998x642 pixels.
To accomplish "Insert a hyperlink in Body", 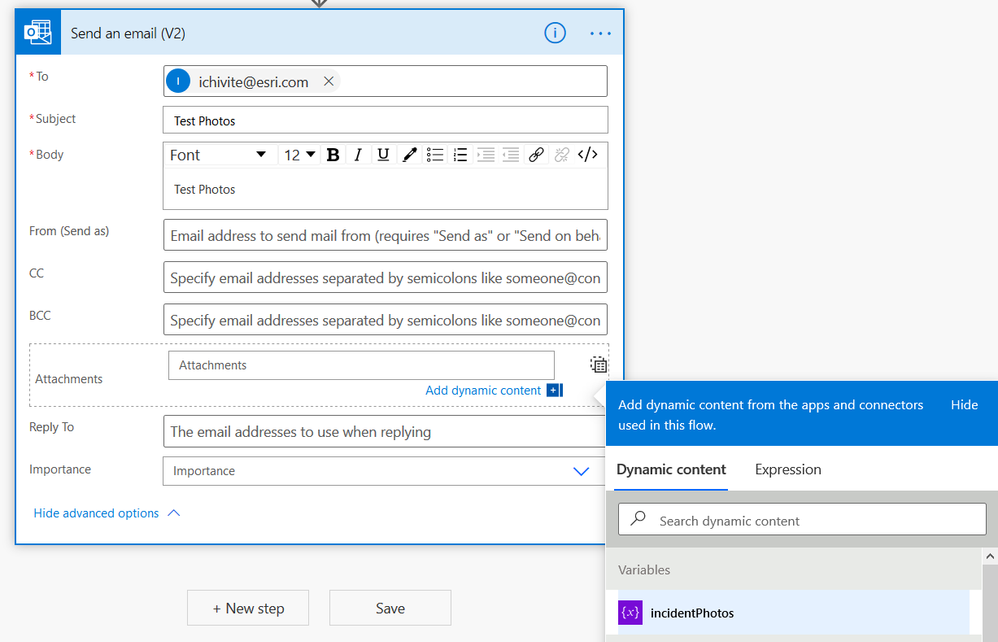I will click(x=536, y=155).
